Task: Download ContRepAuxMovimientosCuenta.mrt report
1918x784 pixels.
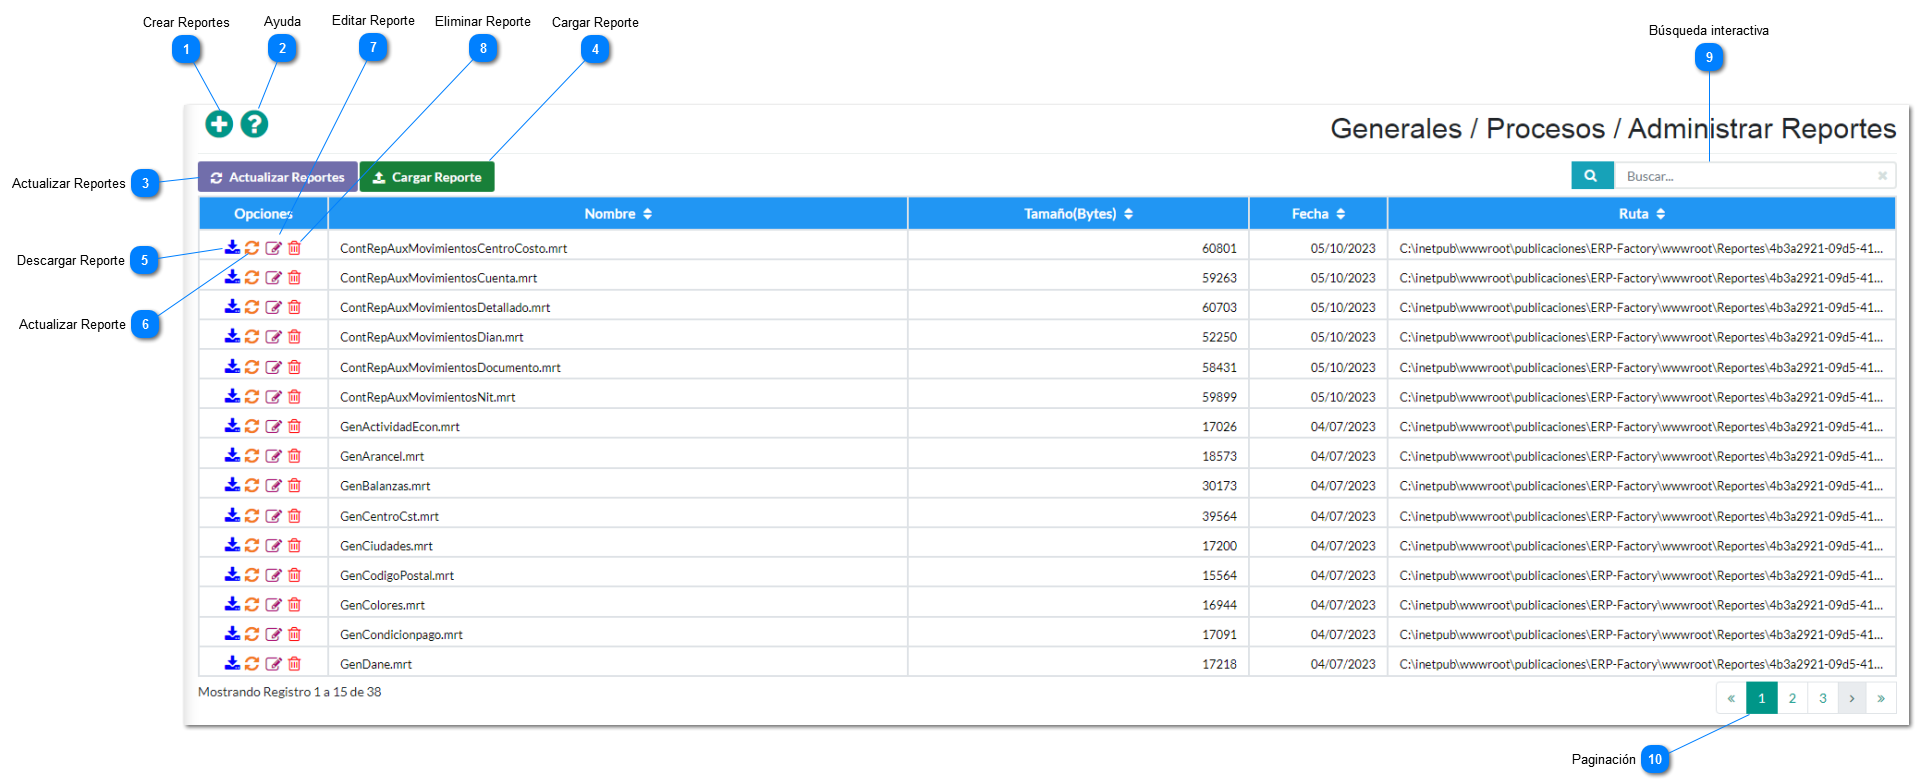Action: point(232,277)
